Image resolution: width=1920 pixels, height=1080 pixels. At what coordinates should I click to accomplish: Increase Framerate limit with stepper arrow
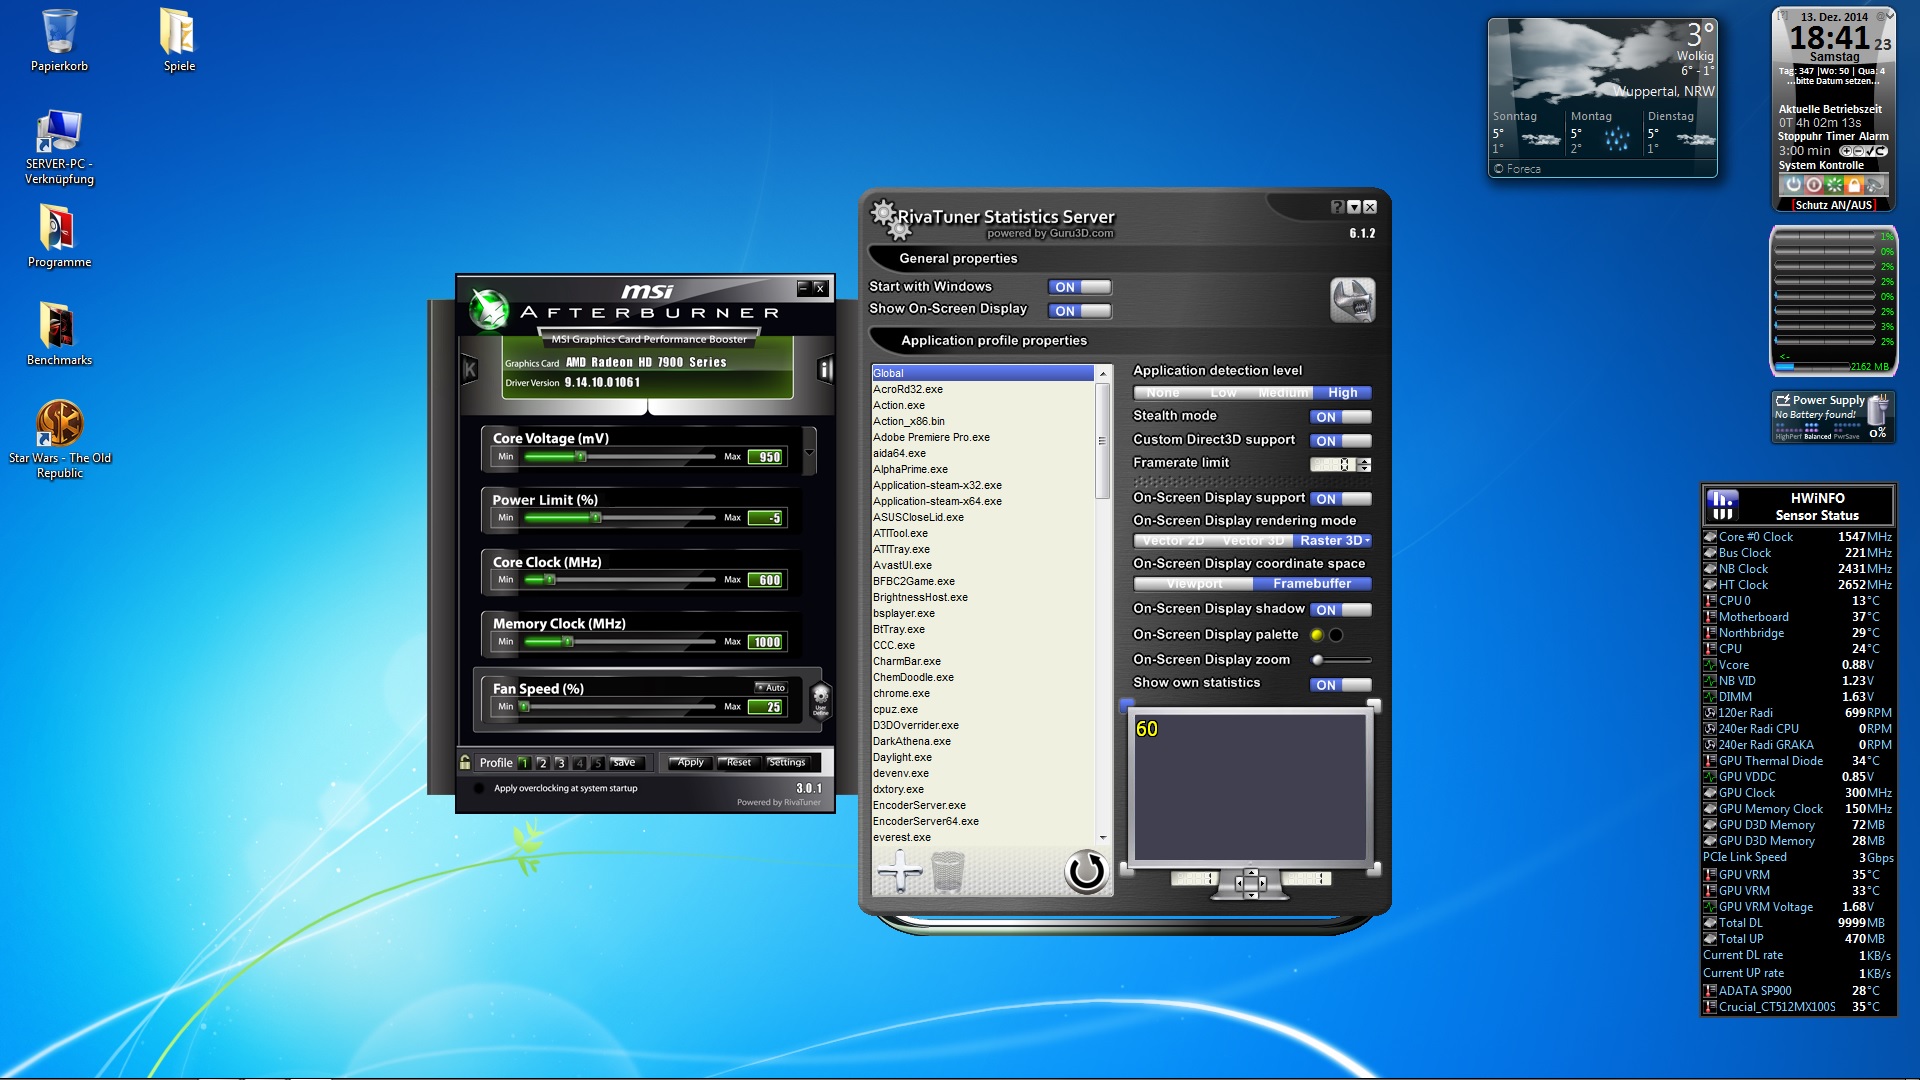point(1365,460)
